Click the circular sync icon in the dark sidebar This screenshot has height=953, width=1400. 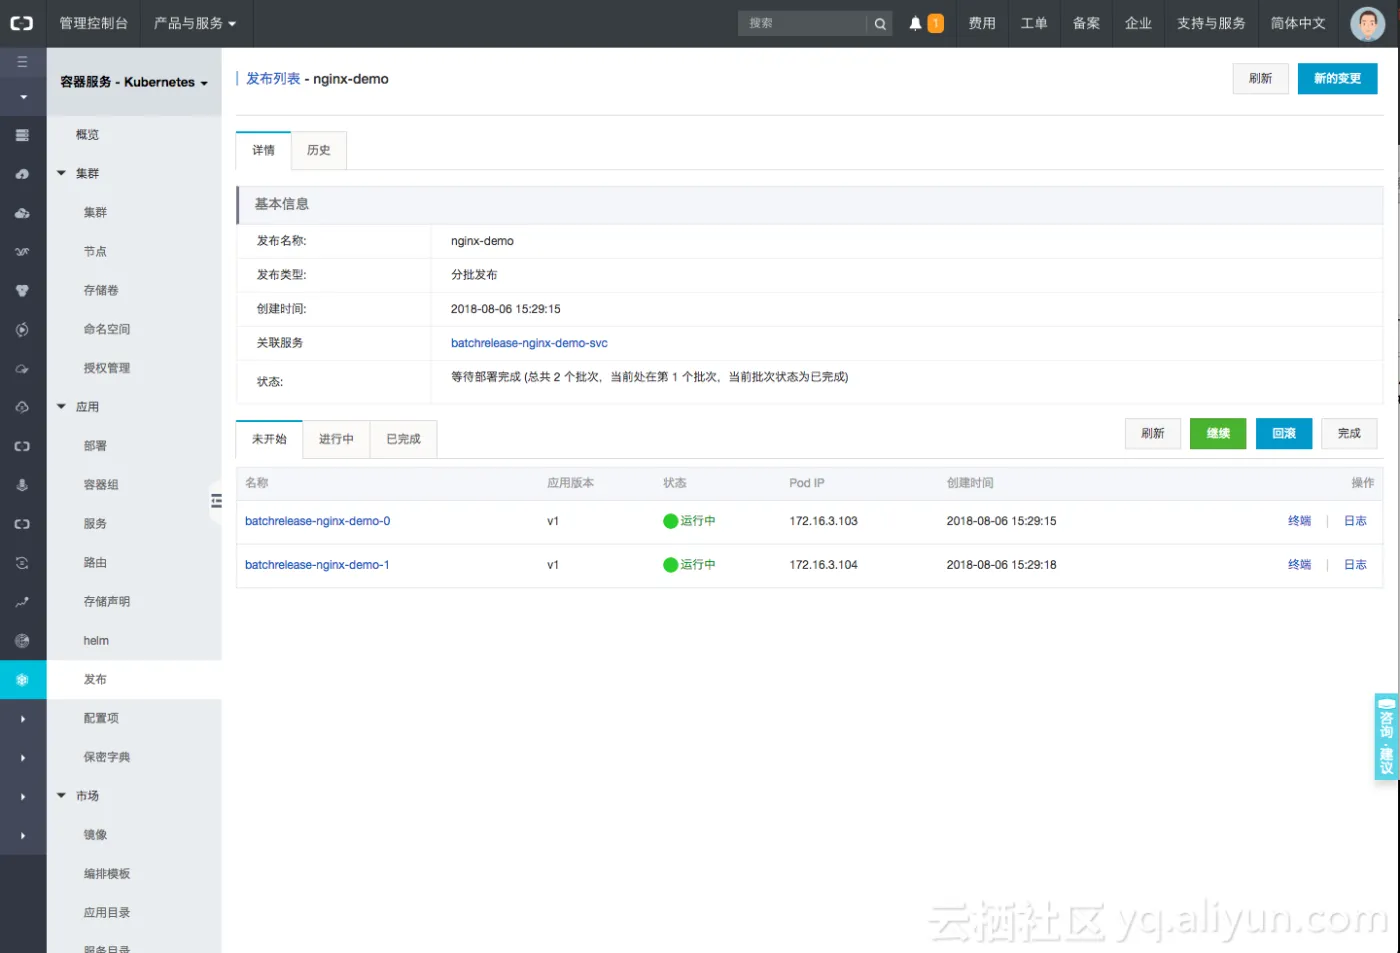(22, 563)
